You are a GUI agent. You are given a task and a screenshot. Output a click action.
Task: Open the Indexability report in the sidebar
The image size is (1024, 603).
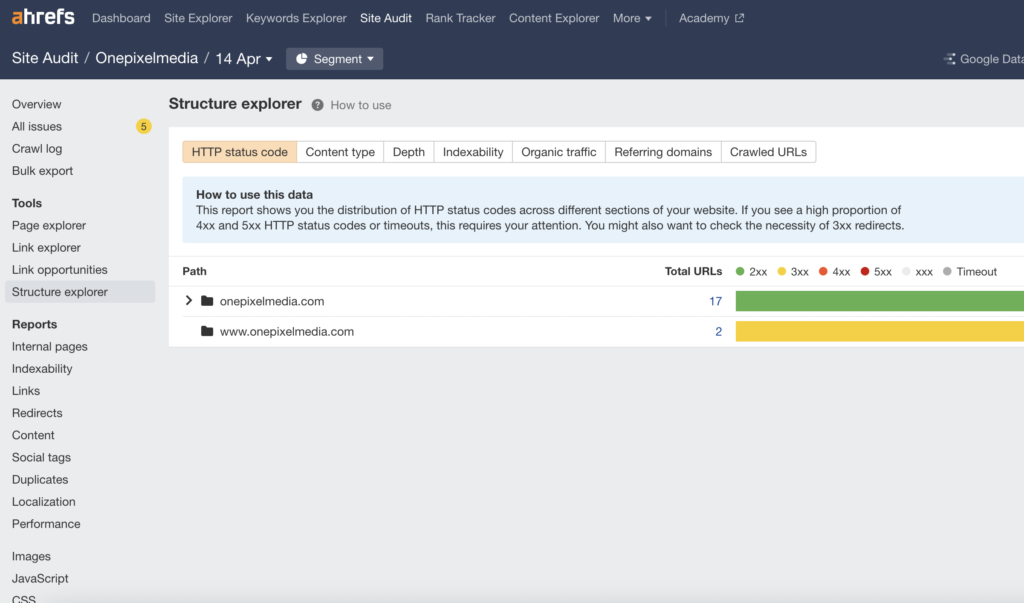[x=42, y=369]
